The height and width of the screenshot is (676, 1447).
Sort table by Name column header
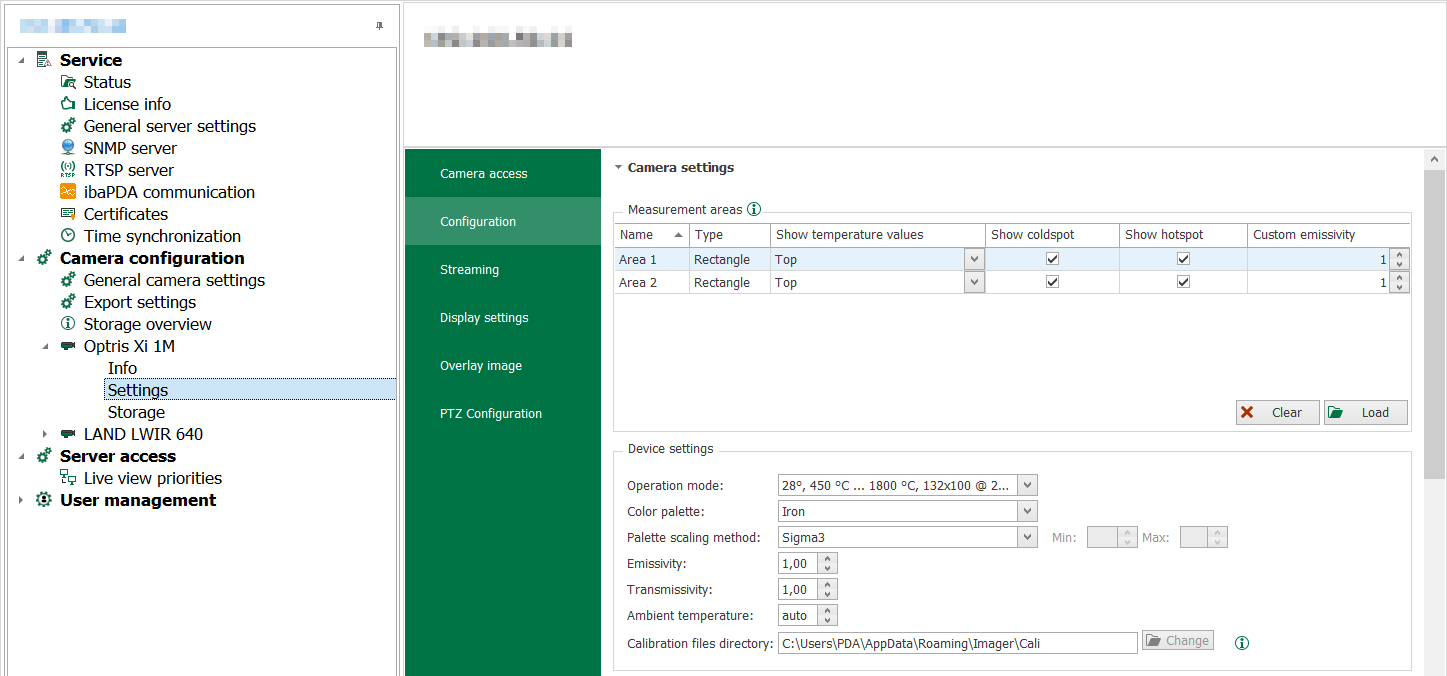pos(651,235)
